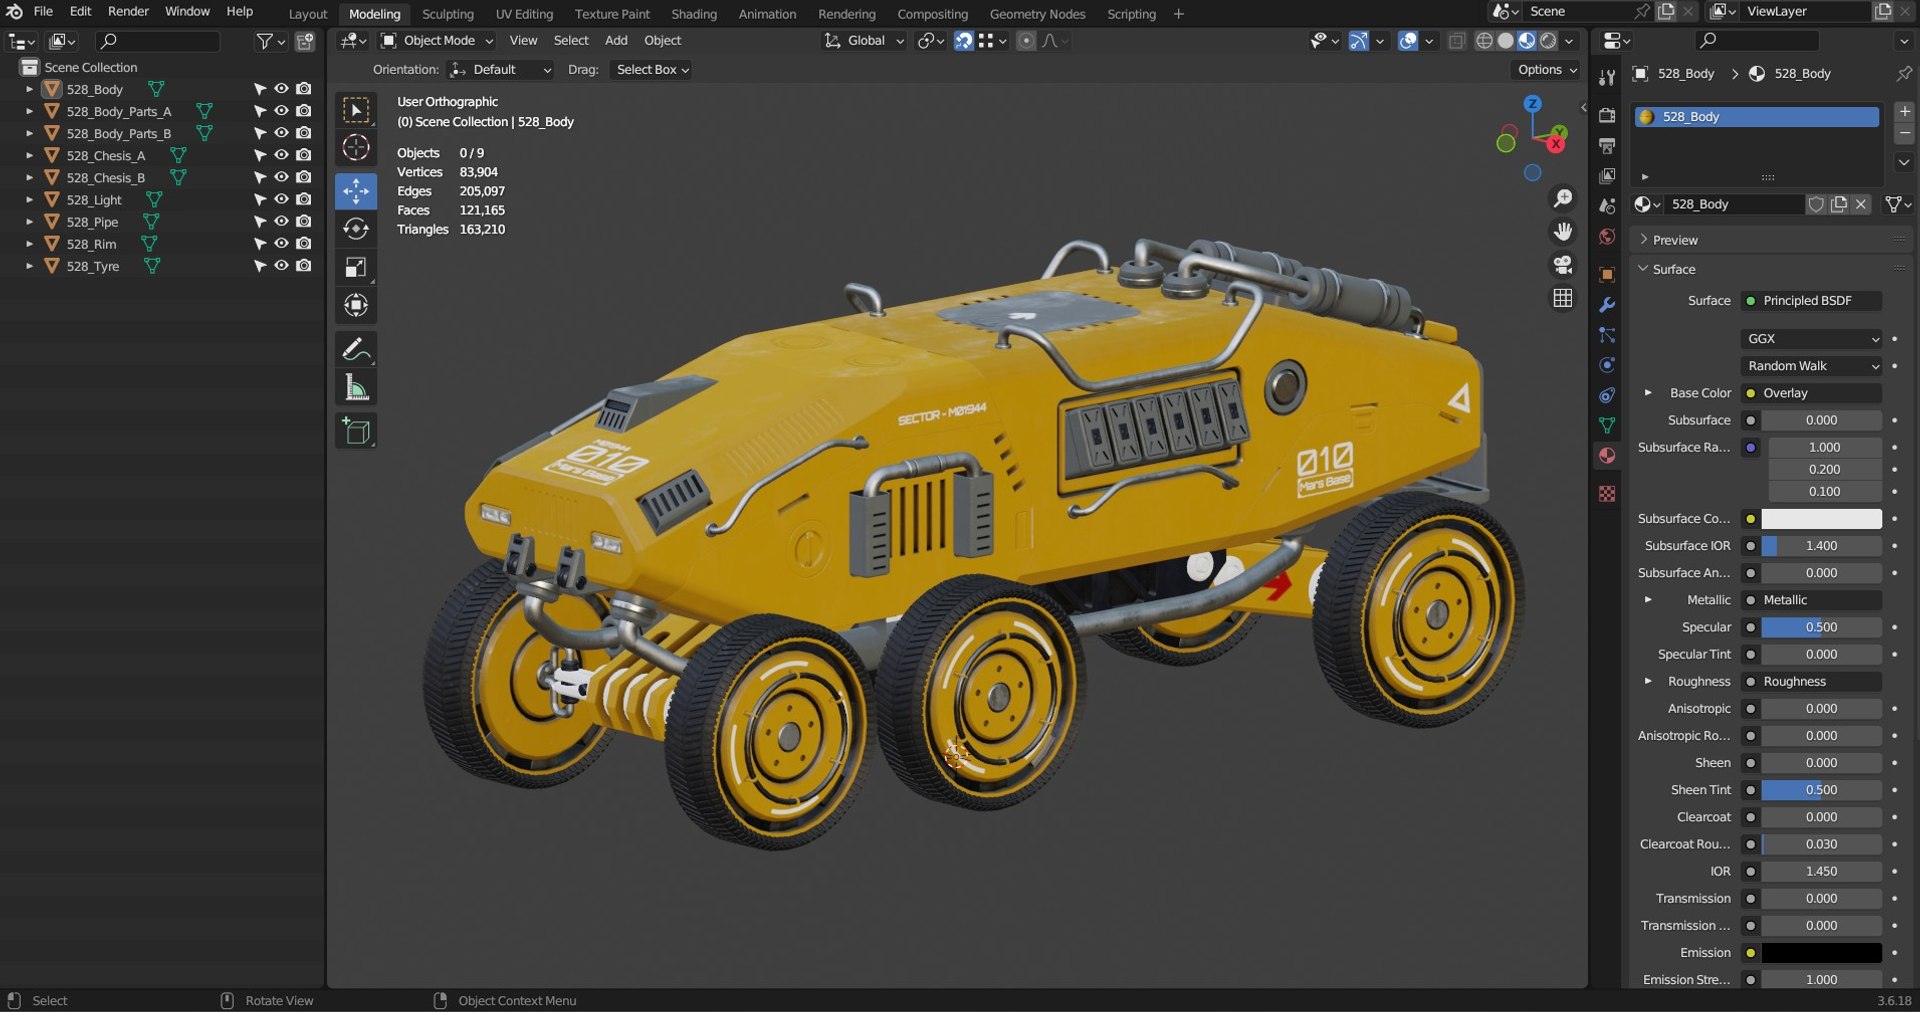This screenshot has width=1920, height=1012.
Task: Open the Random Walk subsurface method dropdown
Action: click(x=1813, y=366)
